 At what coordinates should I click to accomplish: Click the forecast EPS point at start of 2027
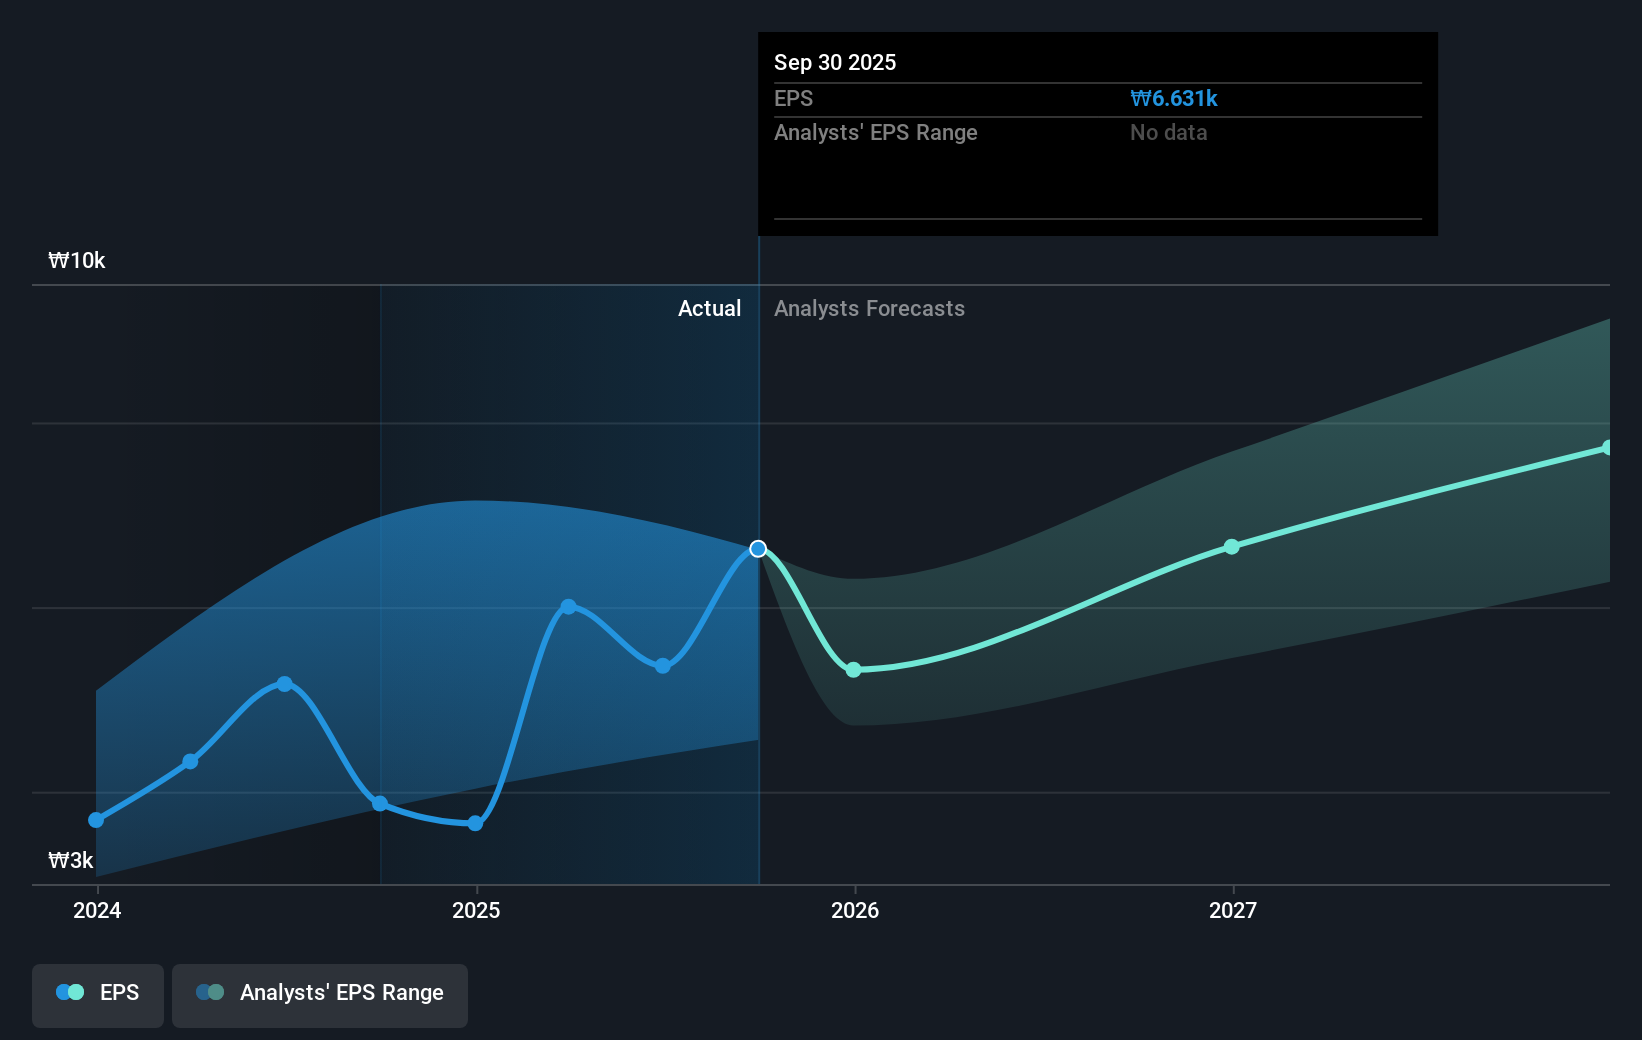coord(1231,547)
